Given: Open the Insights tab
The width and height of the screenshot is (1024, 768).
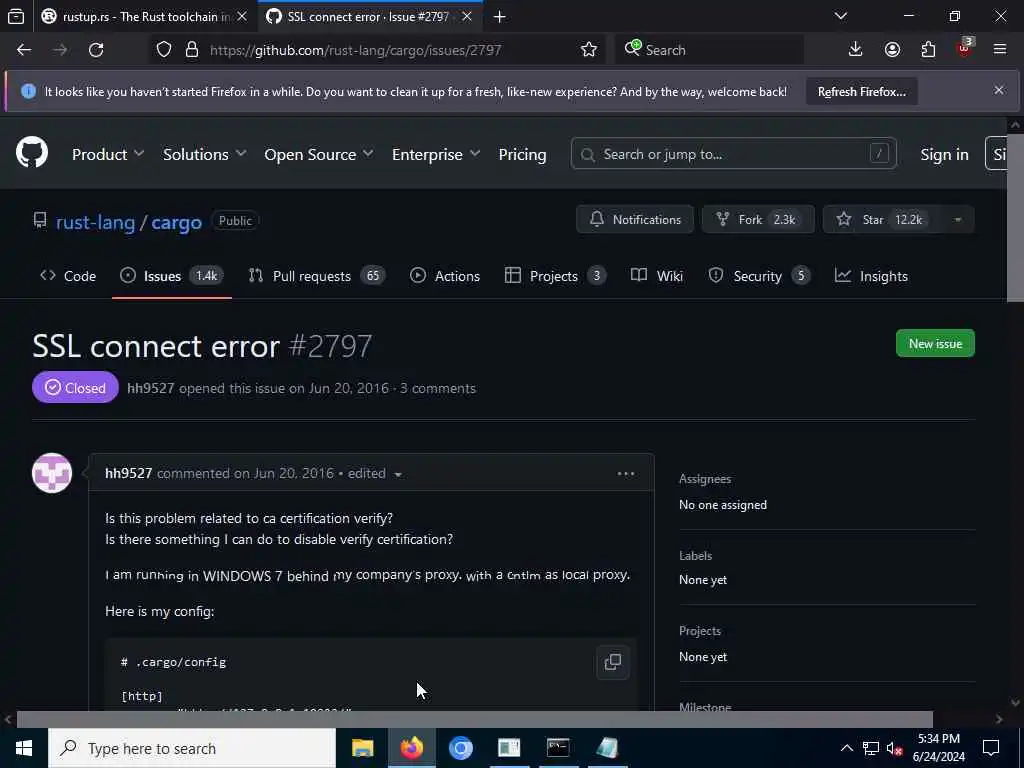Looking at the screenshot, I should [871, 276].
